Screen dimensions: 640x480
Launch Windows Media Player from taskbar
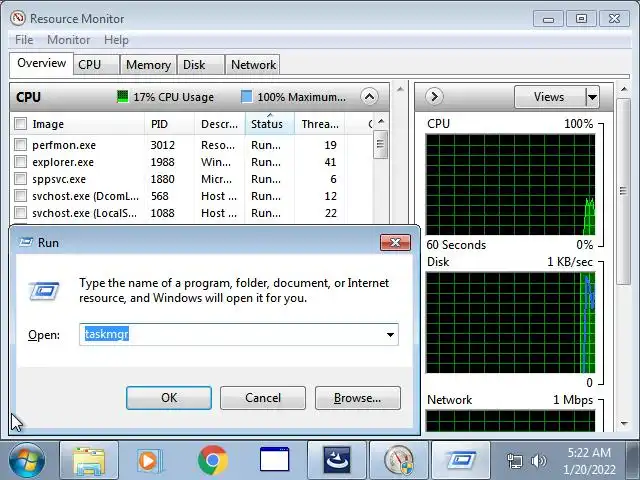[149, 460]
